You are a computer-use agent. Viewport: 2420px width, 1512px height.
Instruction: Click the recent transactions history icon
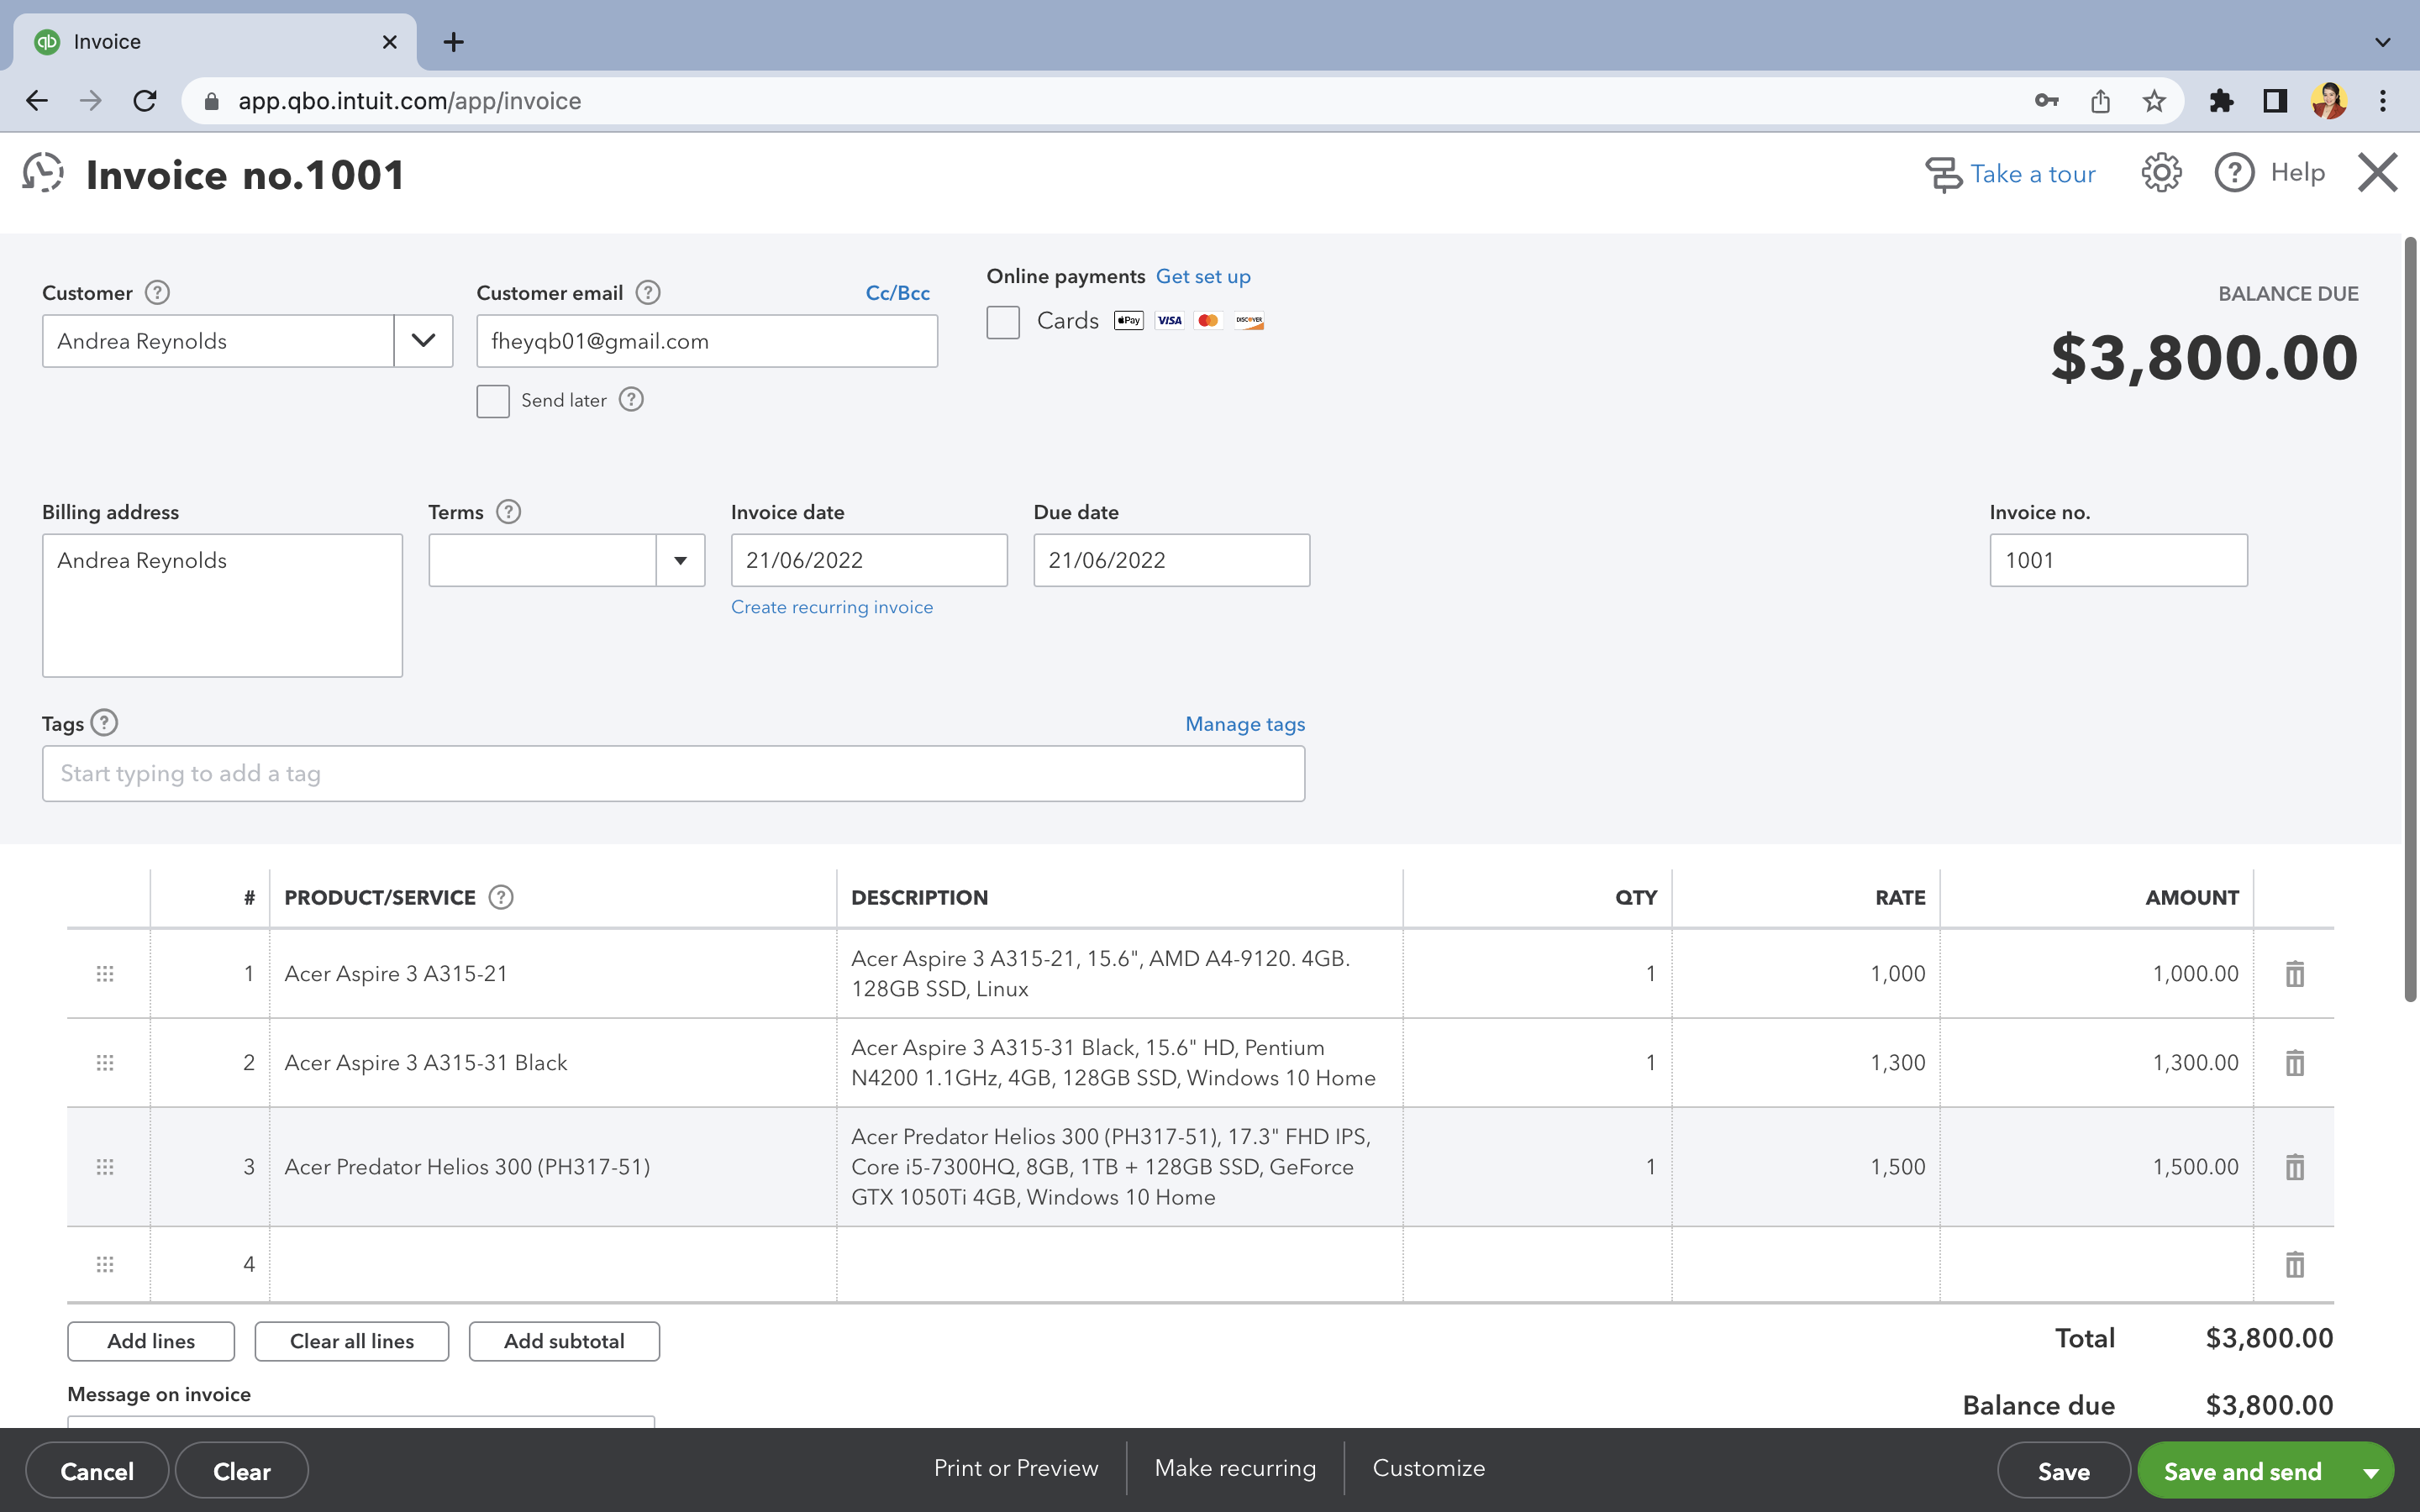pos(43,173)
